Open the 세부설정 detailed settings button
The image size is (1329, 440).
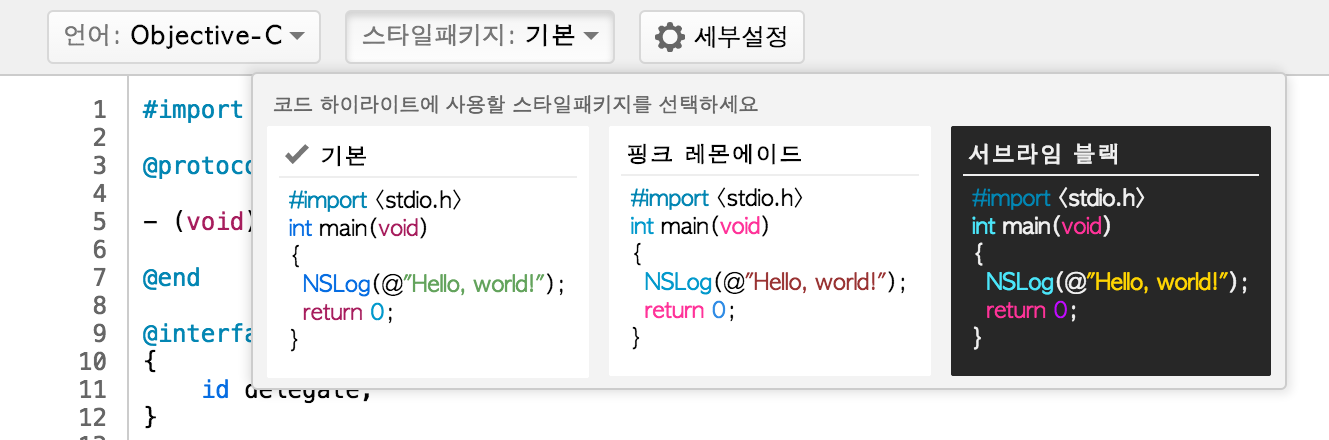[x=721, y=37]
